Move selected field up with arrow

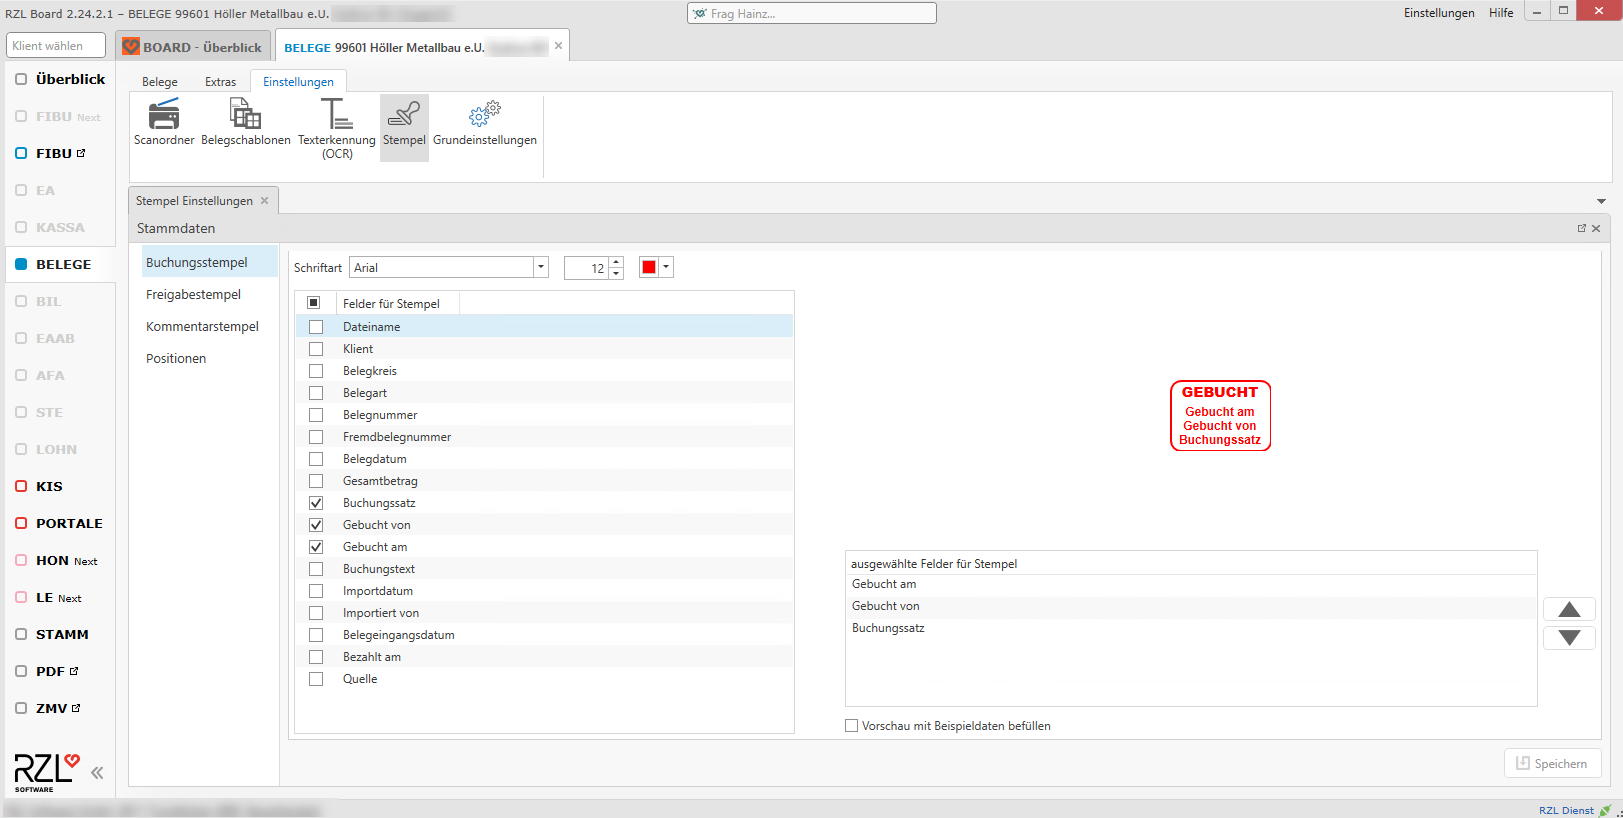pyautogui.click(x=1569, y=609)
